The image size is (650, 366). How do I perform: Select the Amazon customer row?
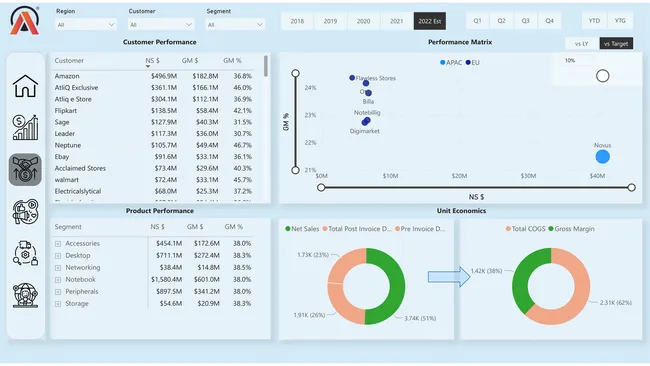point(153,76)
